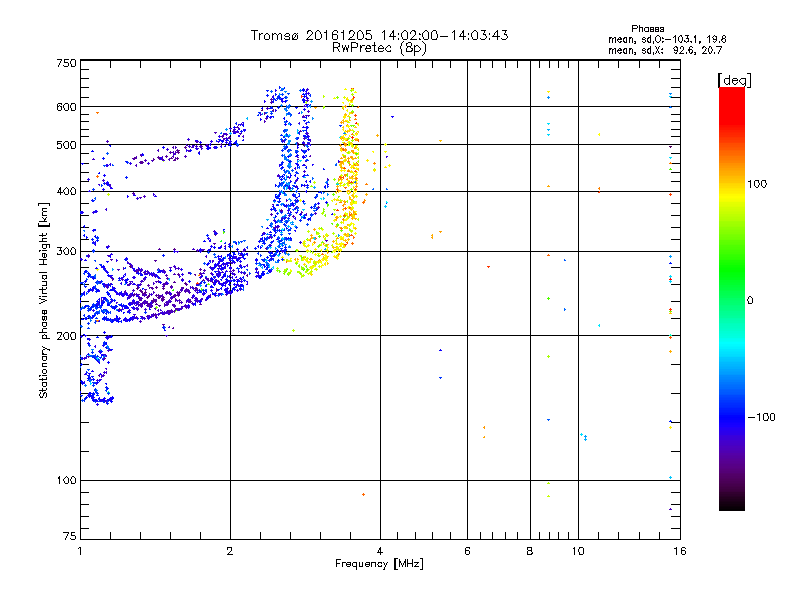Click the y-axis tick label "100"
Screen dimensions: 800x600
coord(66,480)
